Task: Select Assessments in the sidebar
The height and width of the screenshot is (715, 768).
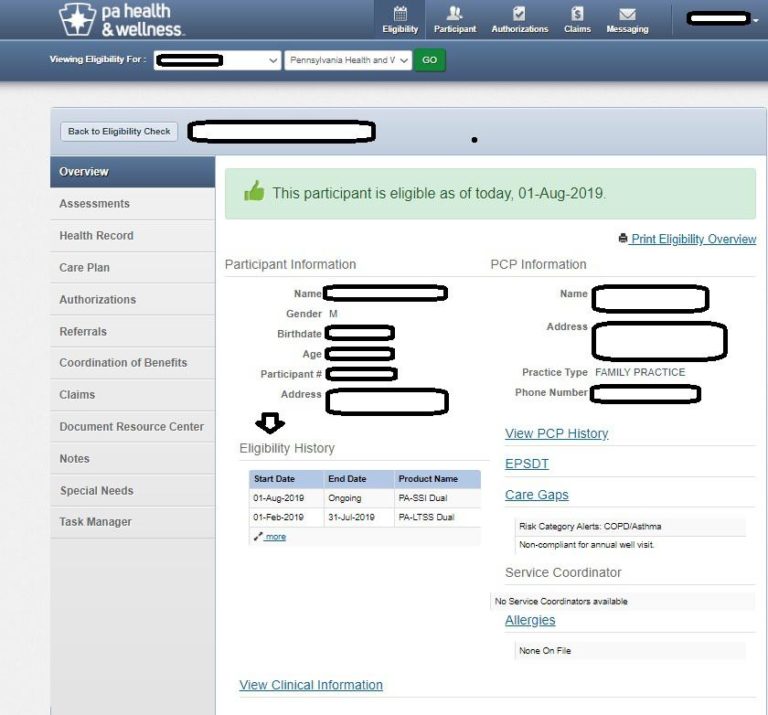Action: (94, 204)
